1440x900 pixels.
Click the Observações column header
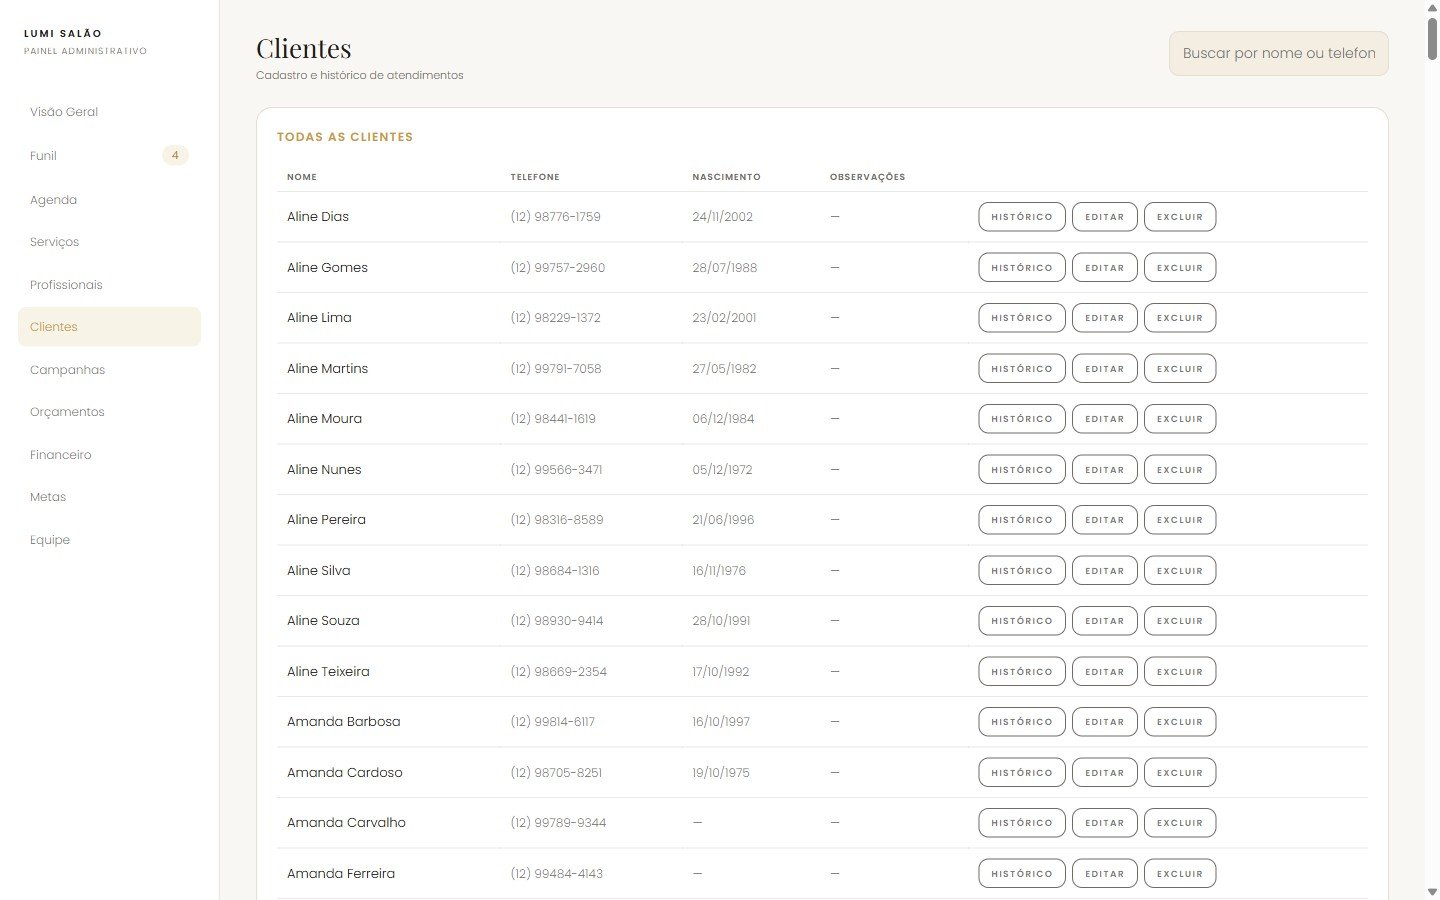click(x=867, y=177)
